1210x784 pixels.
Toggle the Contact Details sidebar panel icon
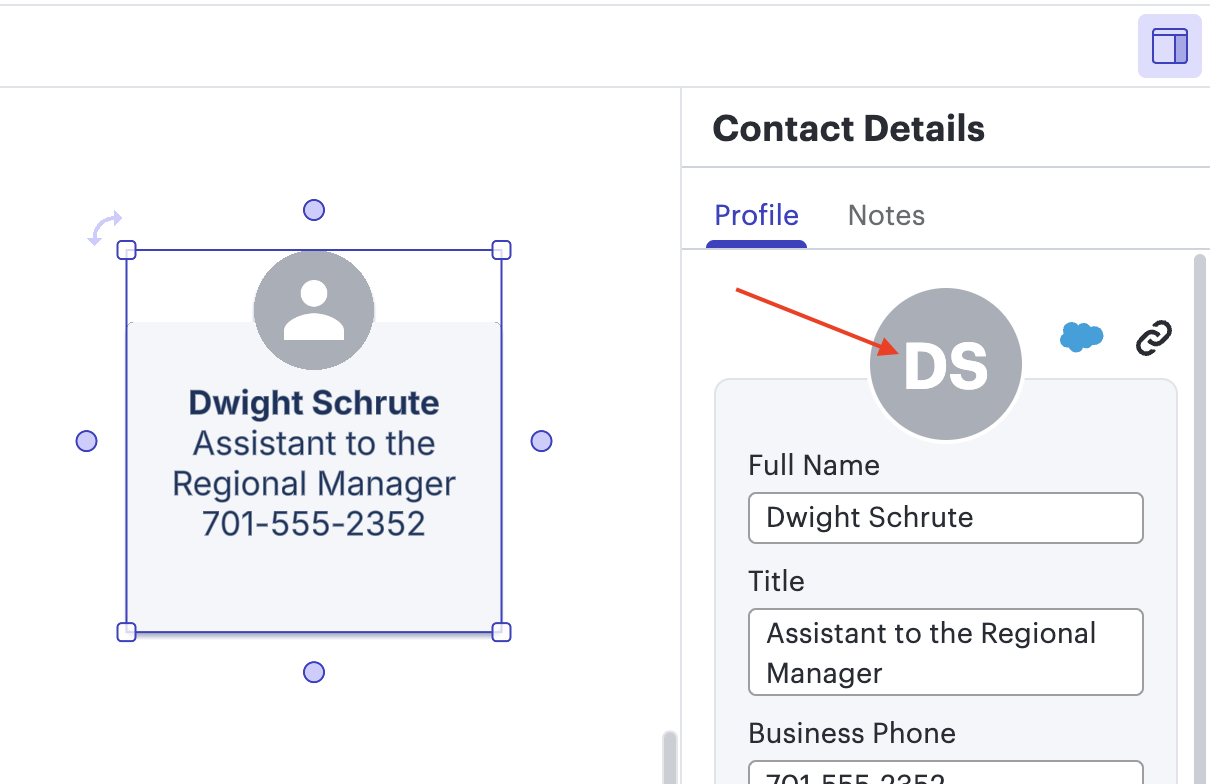tap(1169, 45)
